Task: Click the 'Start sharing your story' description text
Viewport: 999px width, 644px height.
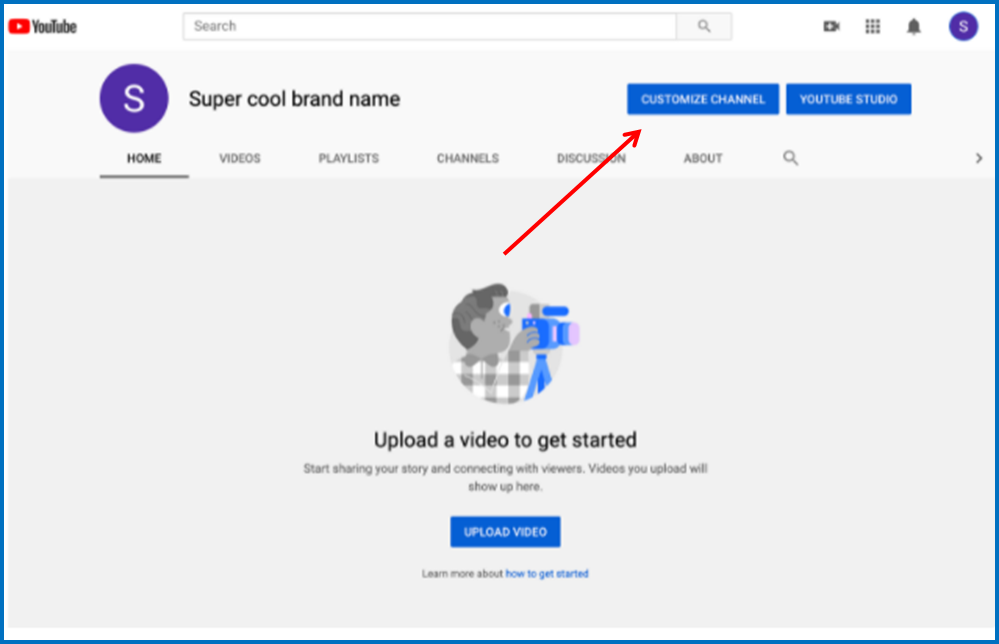Action: click(x=505, y=477)
